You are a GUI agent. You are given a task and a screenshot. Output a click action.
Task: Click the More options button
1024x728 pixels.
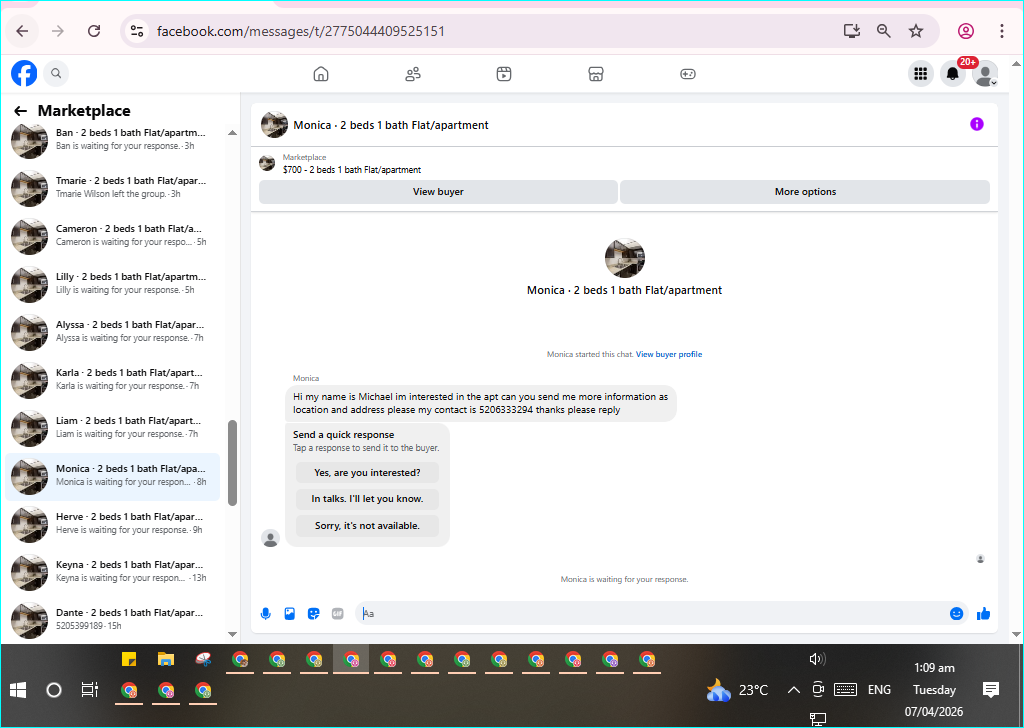pyautogui.click(x=805, y=192)
